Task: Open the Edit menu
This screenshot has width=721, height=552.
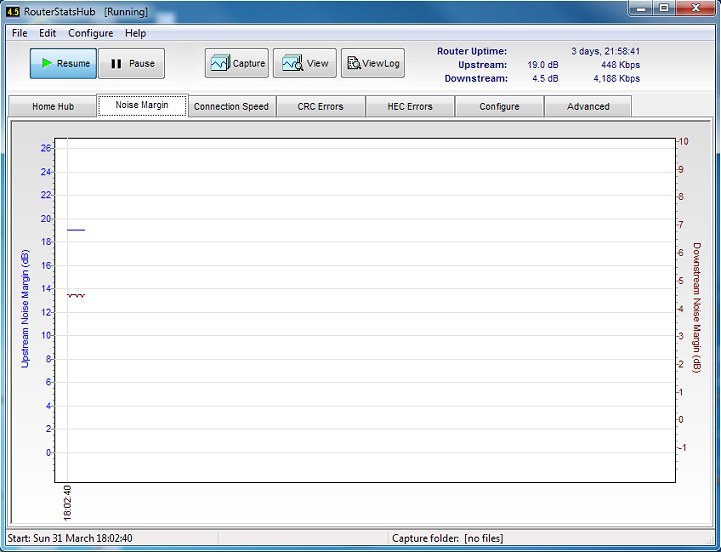Action: [x=47, y=33]
